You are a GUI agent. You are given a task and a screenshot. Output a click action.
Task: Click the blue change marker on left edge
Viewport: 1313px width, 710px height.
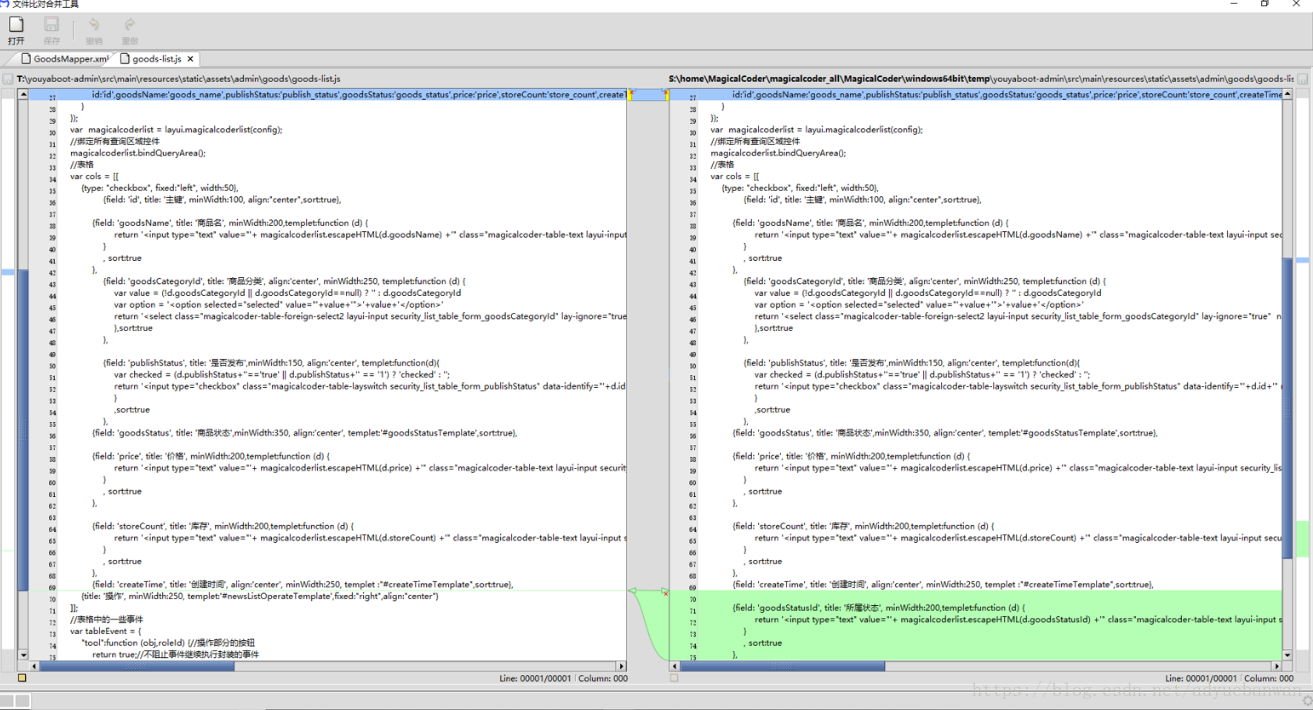point(6,273)
